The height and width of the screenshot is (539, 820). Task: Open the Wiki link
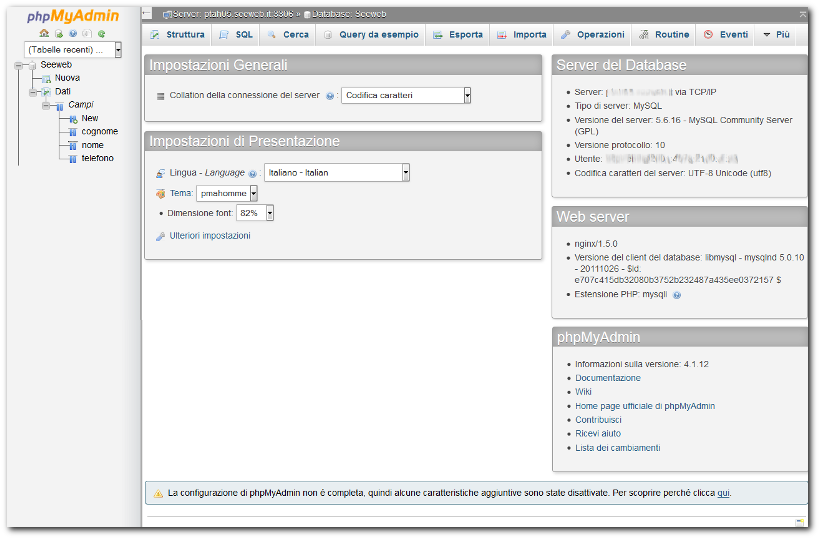(583, 393)
